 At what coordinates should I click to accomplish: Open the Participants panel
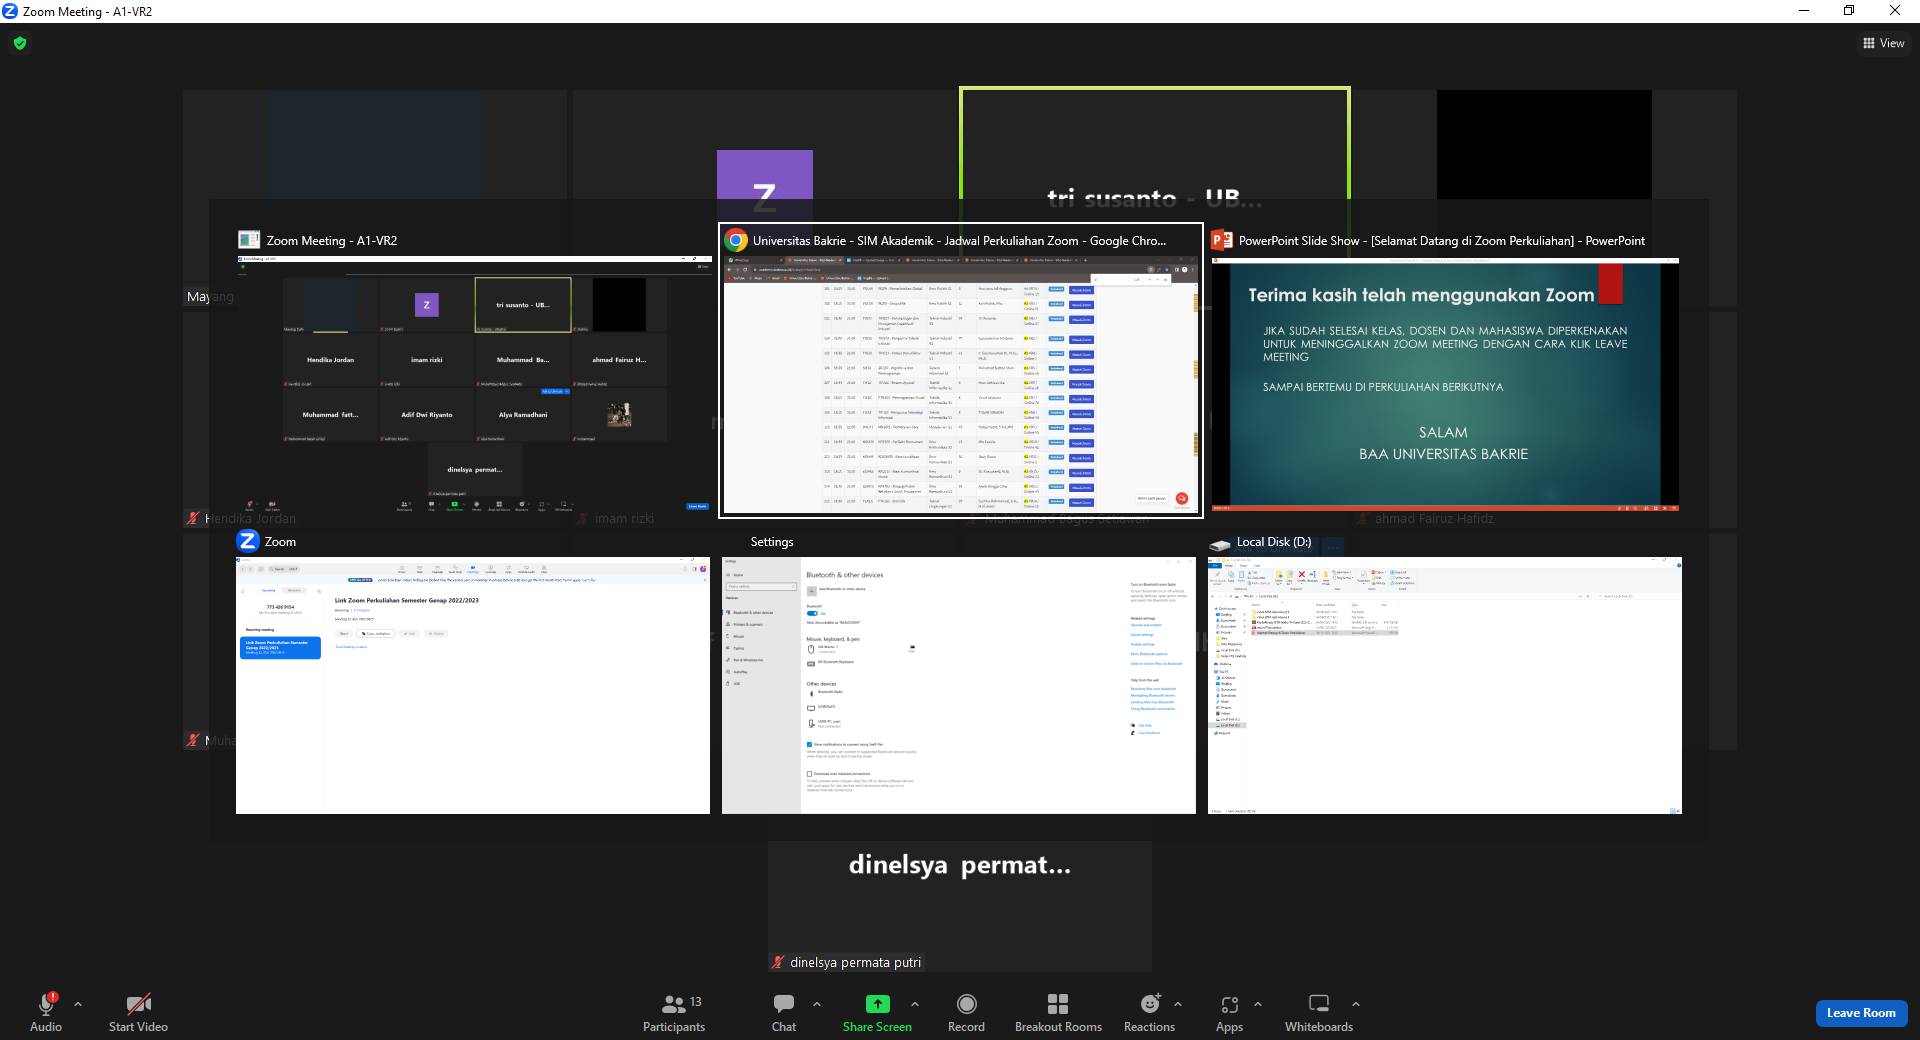(674, 1012)
